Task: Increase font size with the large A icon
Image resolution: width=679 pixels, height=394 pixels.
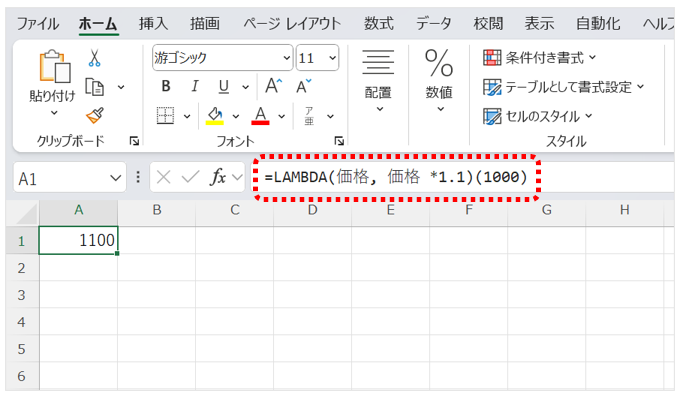Action: click(274, 86)
